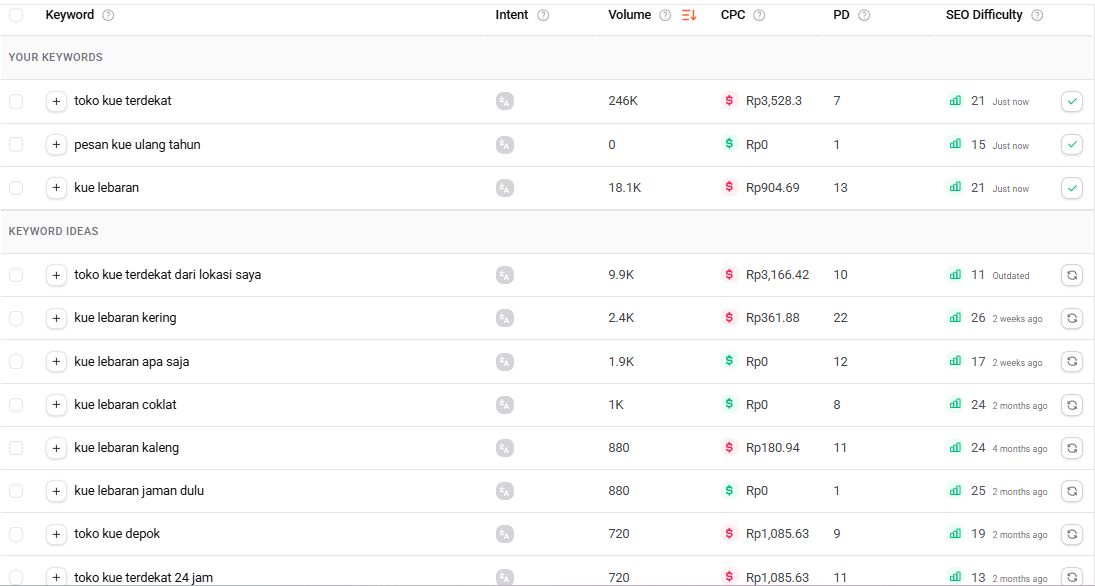Sort by SEO Difficulty column header

984,15
